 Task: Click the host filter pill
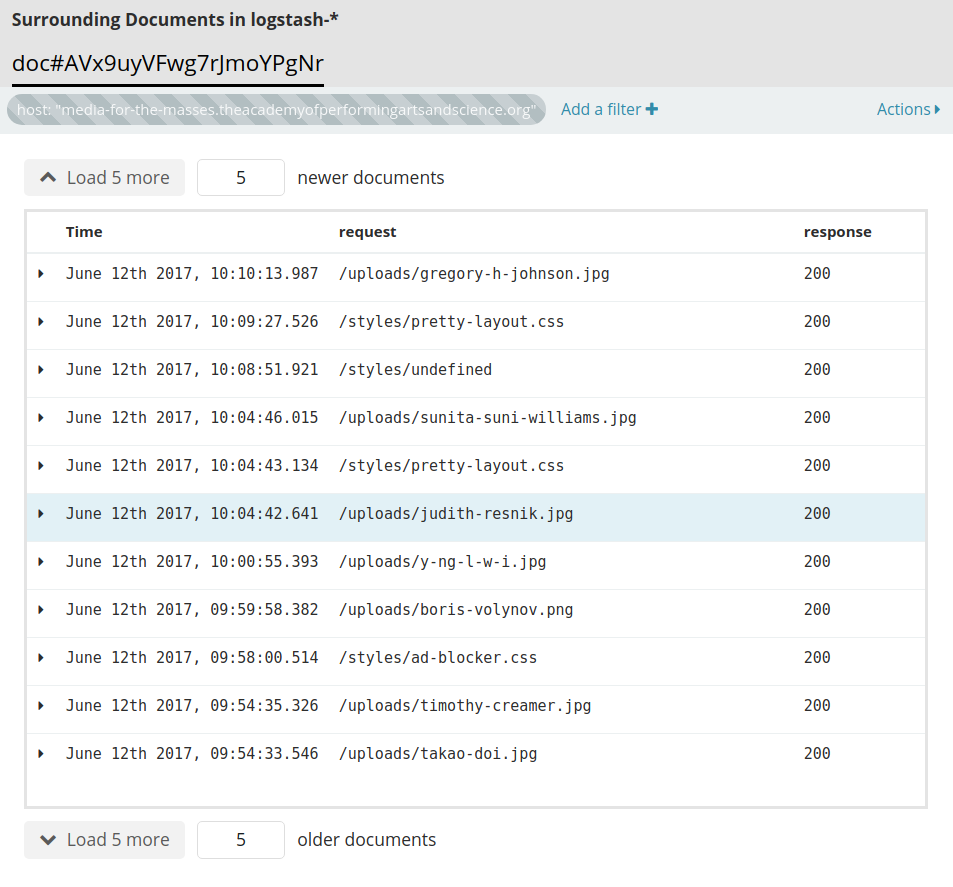pyautogui.click(x=276, y=110)
